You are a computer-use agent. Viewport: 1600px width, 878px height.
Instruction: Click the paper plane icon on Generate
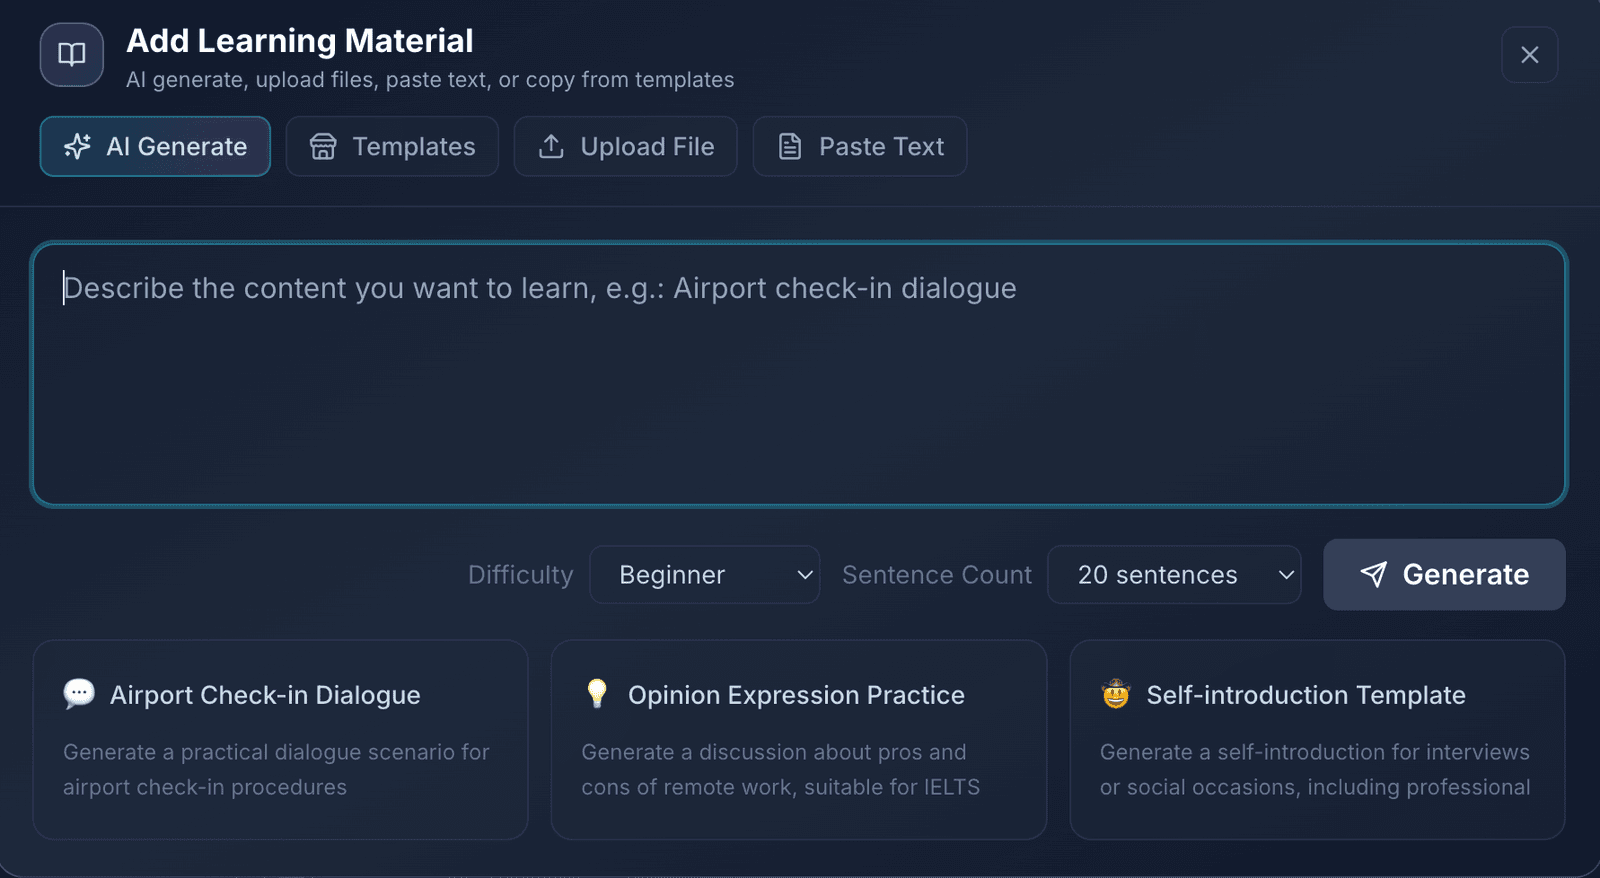point(1376,575)
